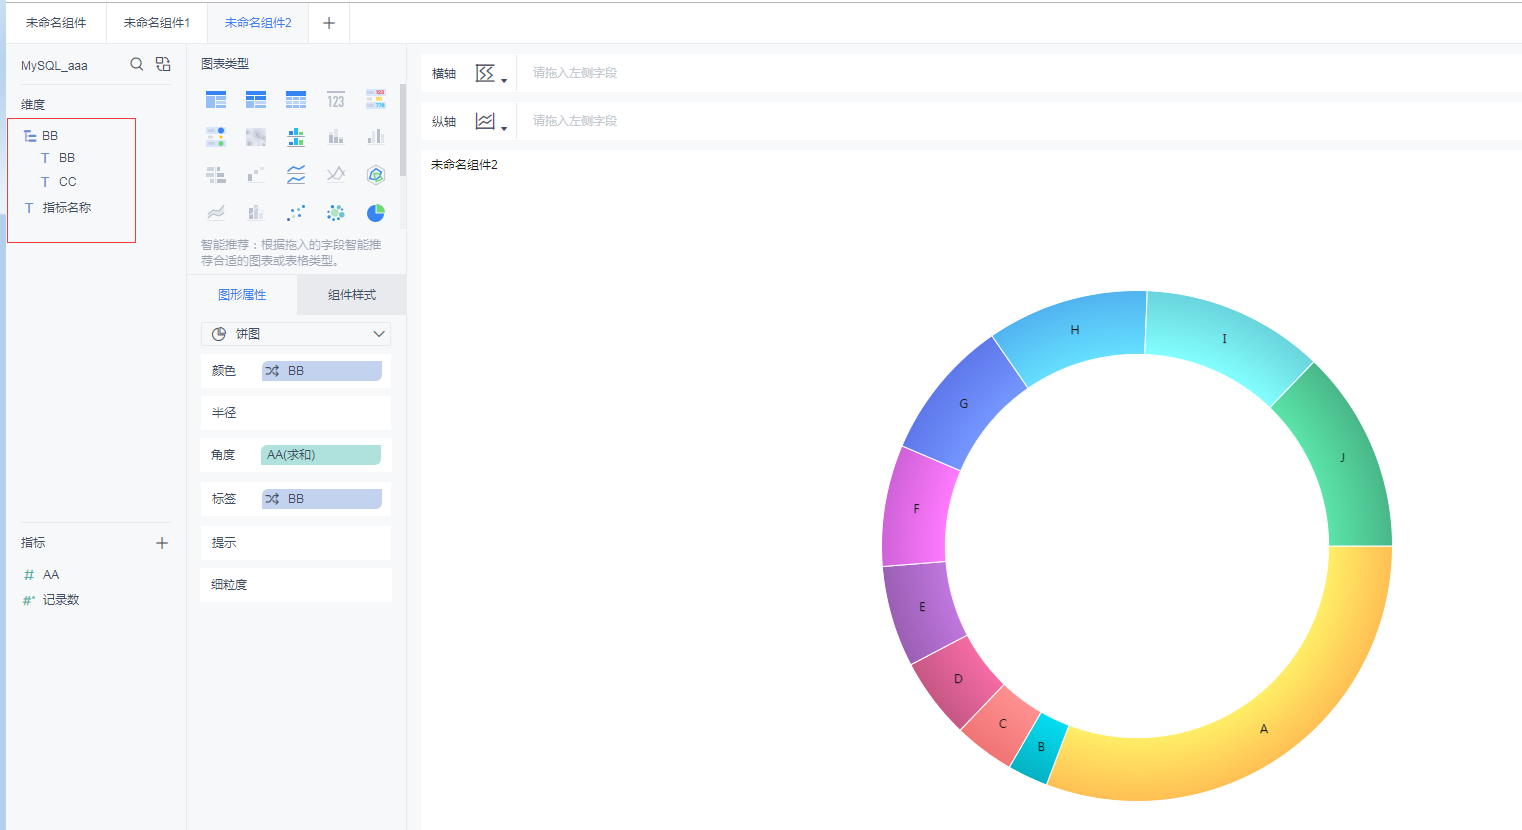
Task: Click the 纵轴 field drop area
Action: coord(1019,121)
